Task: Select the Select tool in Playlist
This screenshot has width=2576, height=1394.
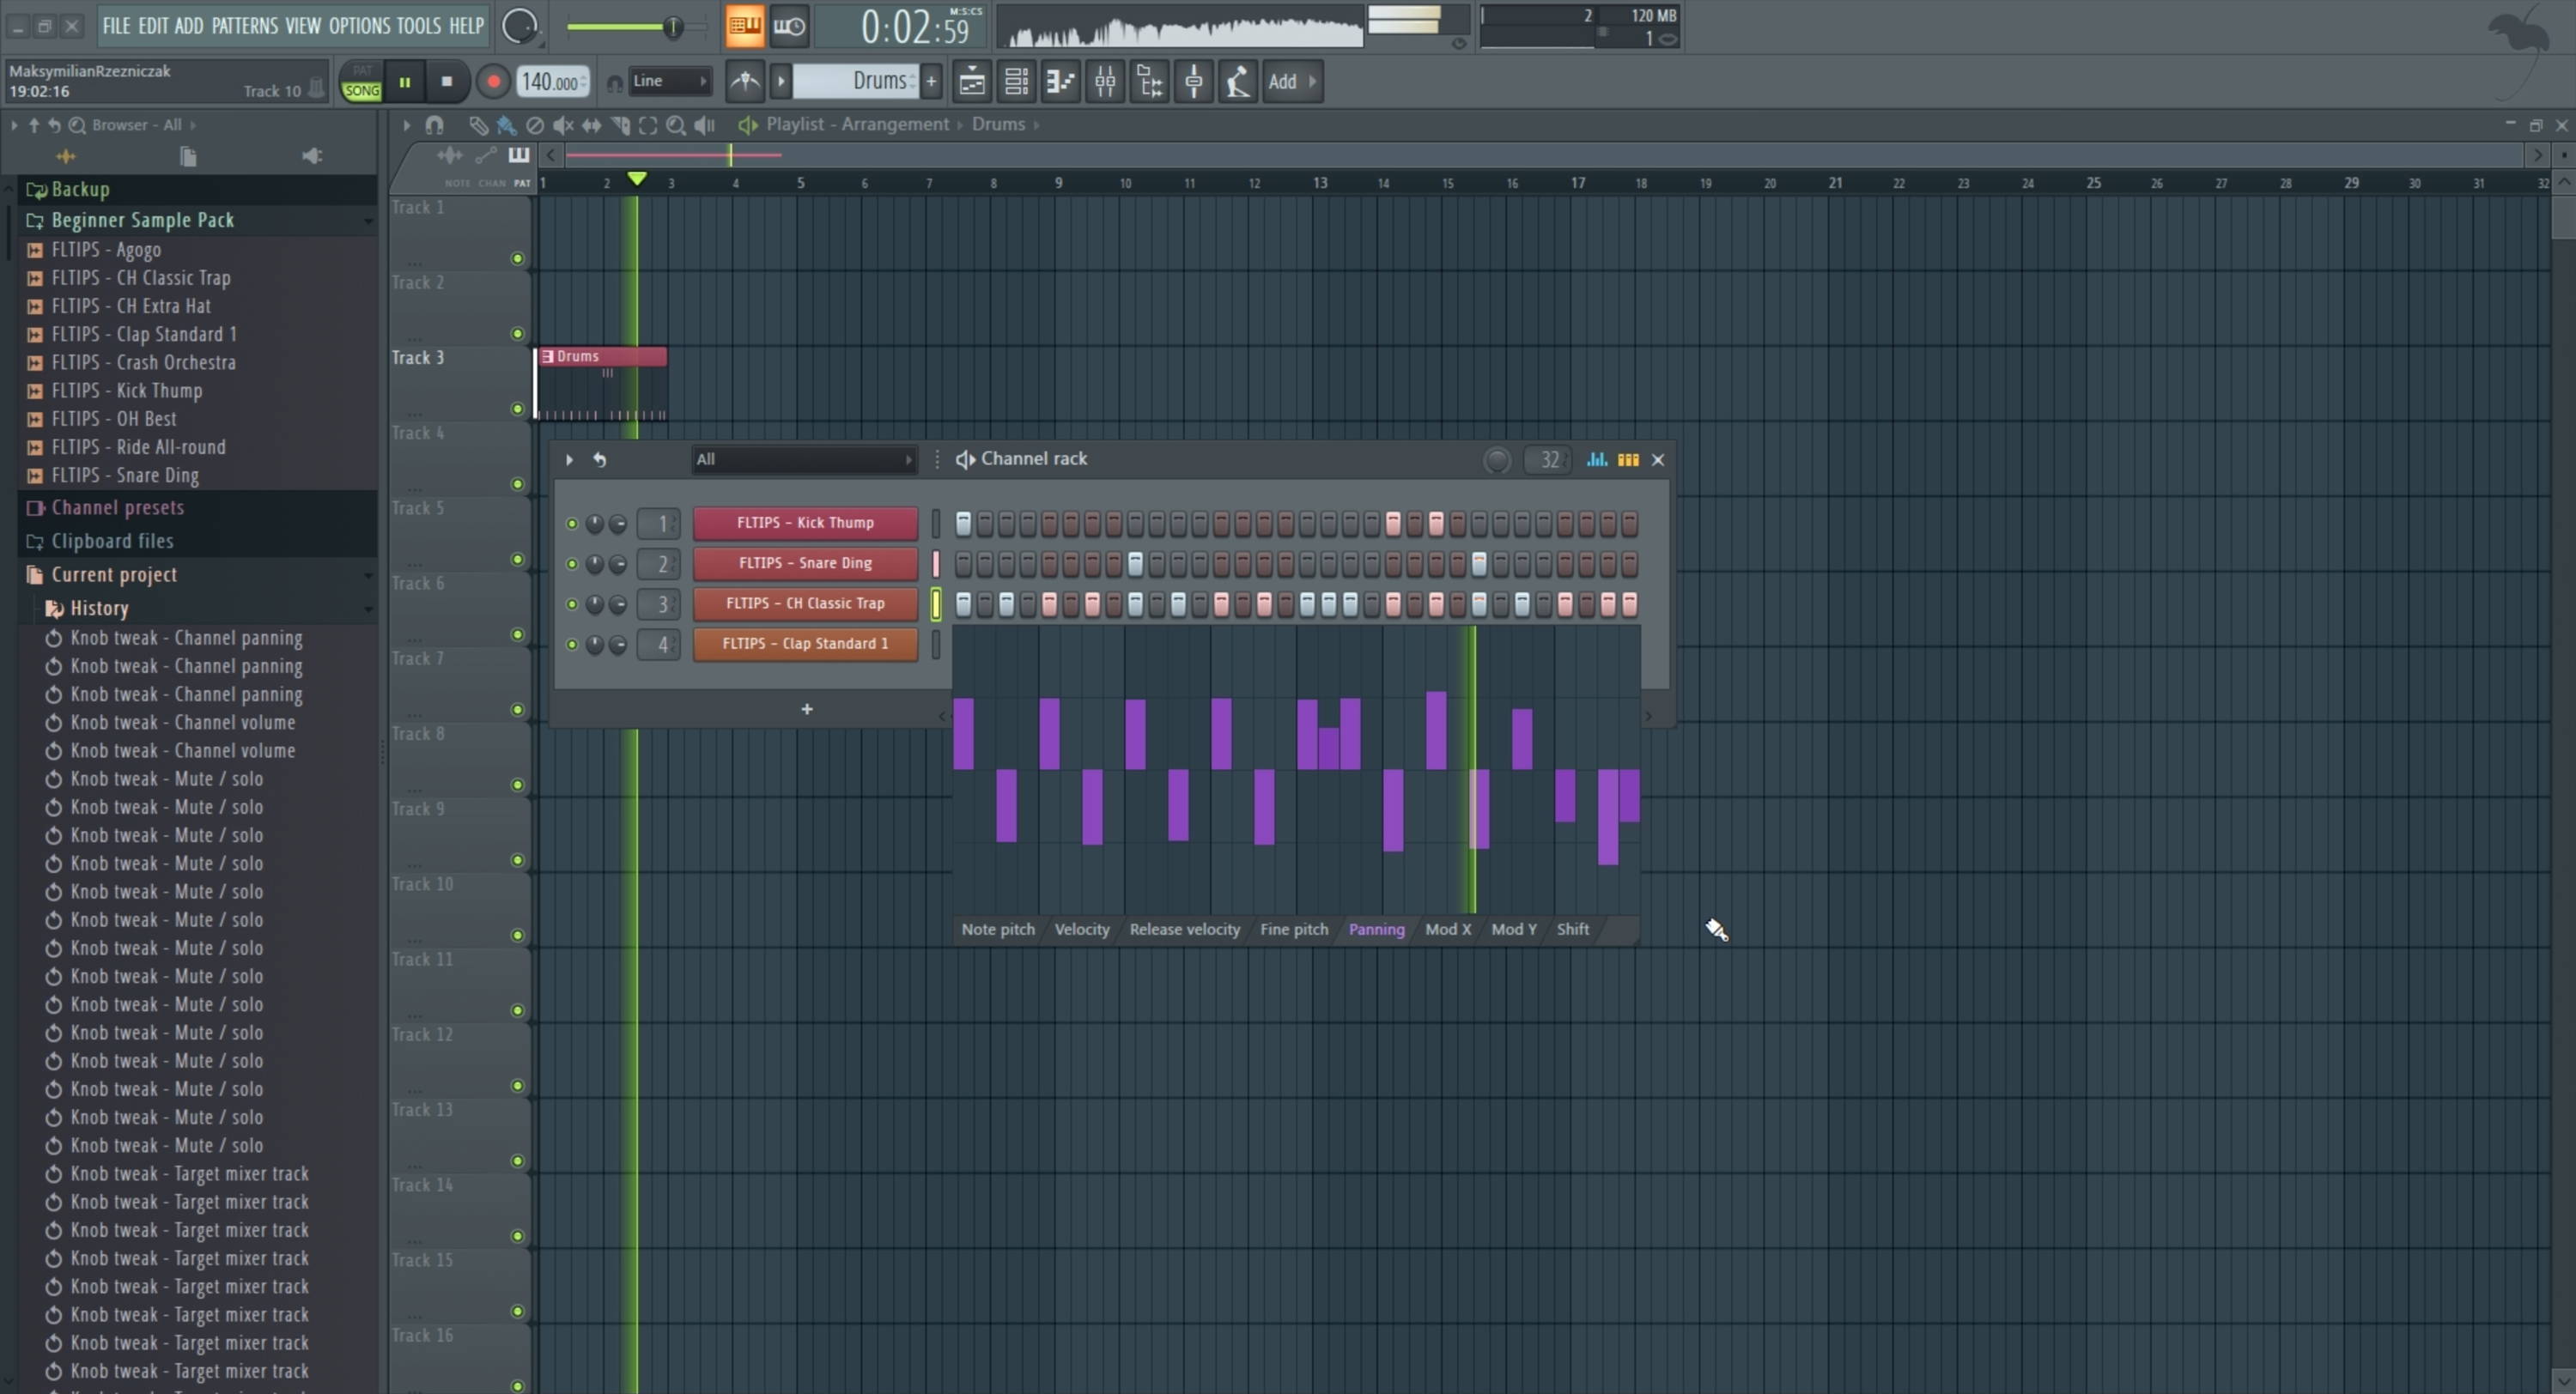Action: 648,125
